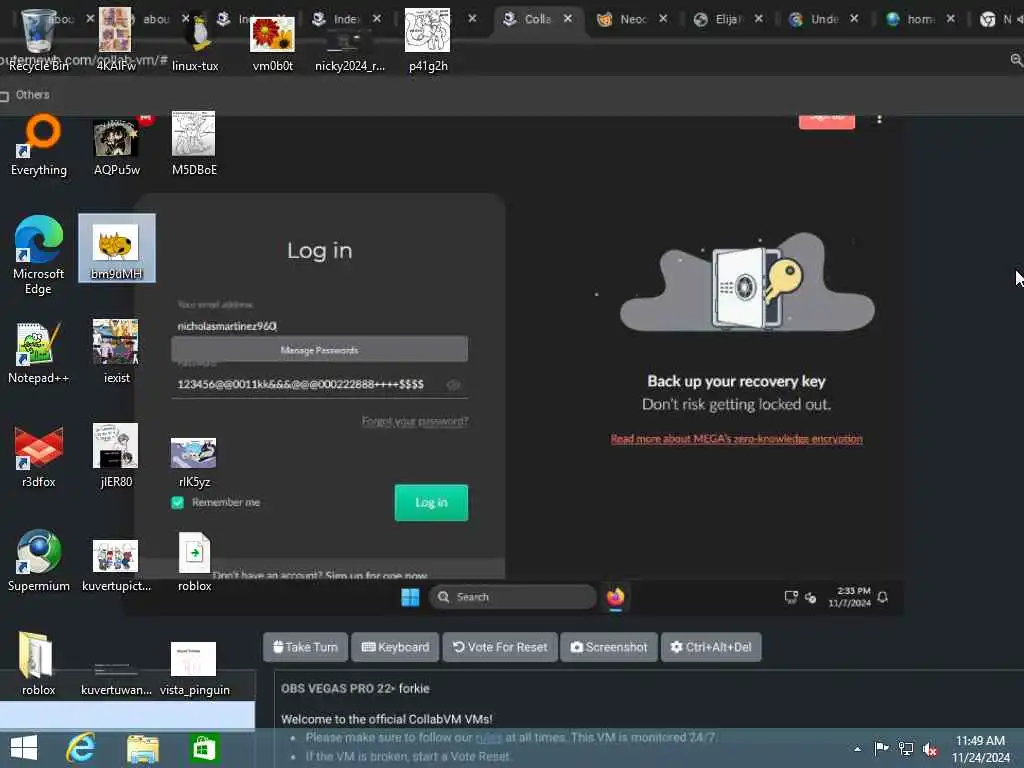Image resolution: width=1024 pixels, height=768 pixels.
Task: Launch Notepad++ shortcut
Action: coord(39,353)
